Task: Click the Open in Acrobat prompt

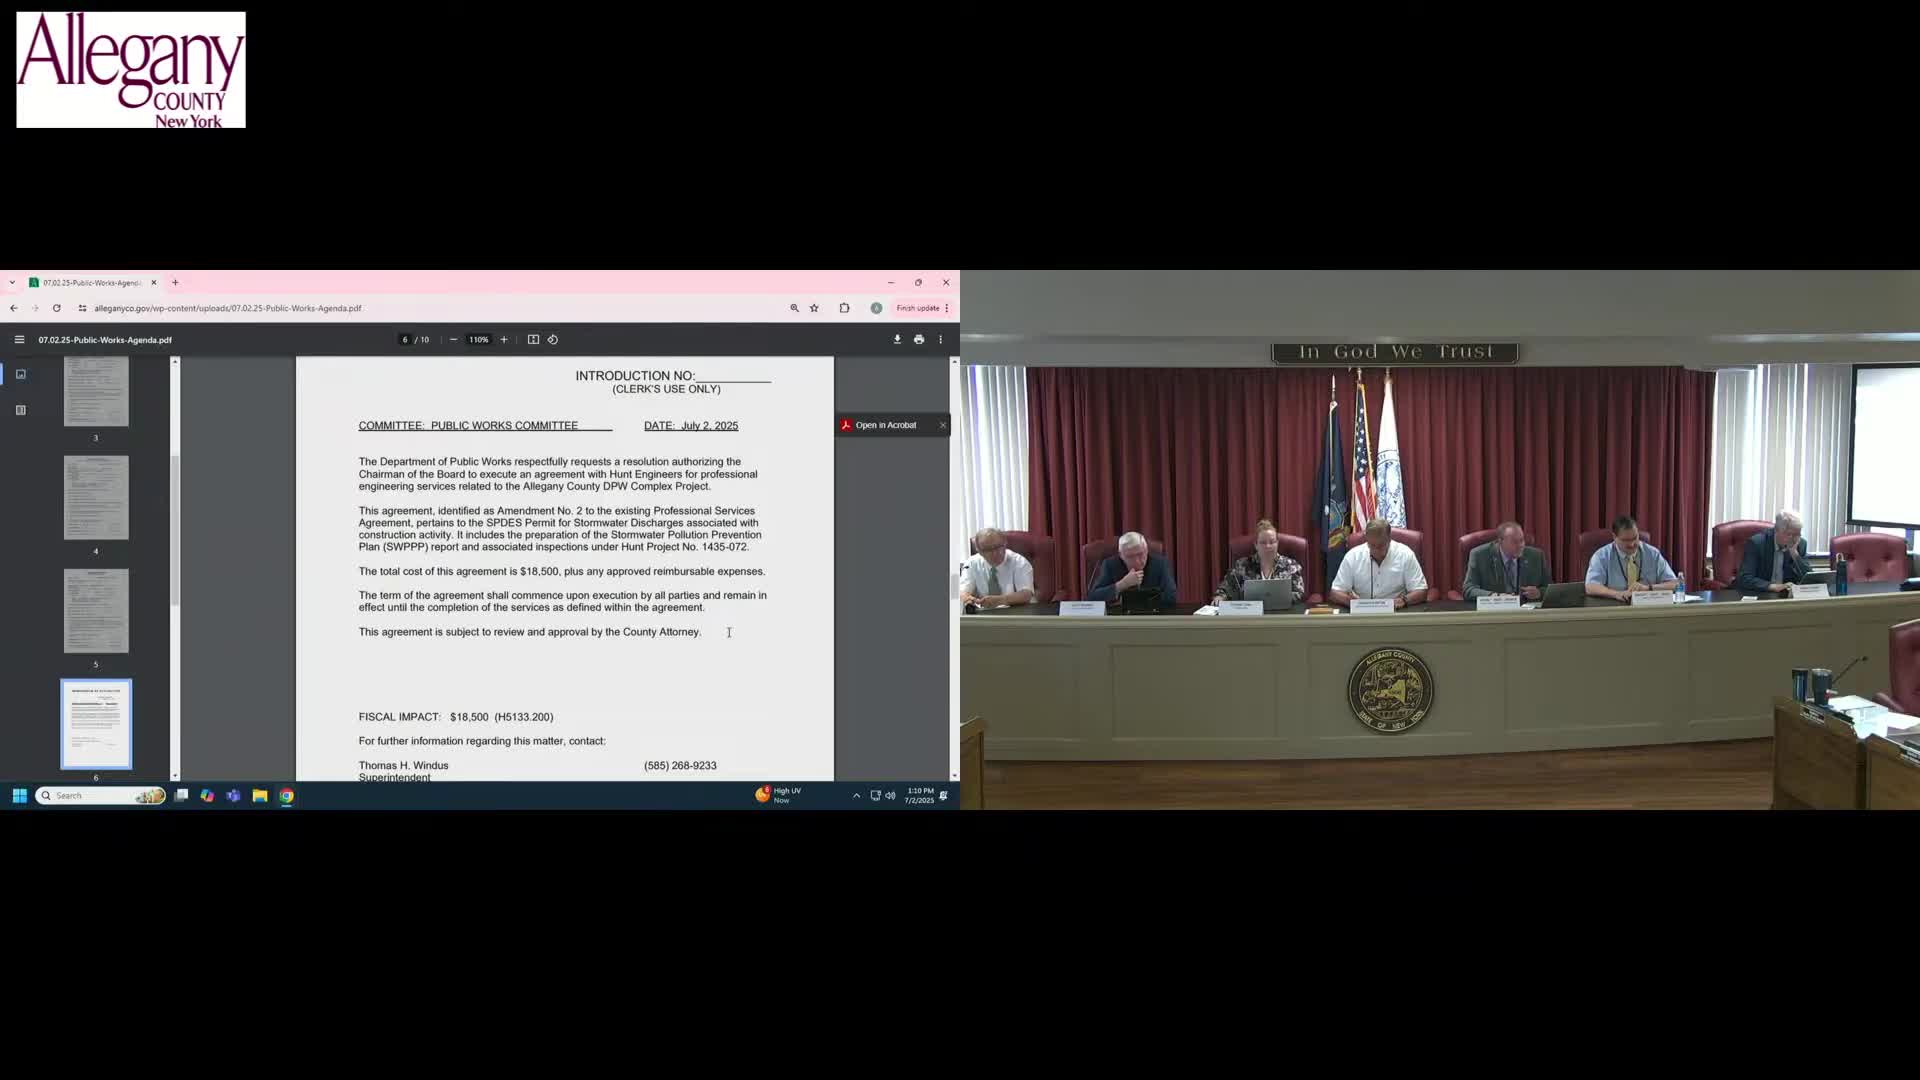Action: tap(885, 425)
